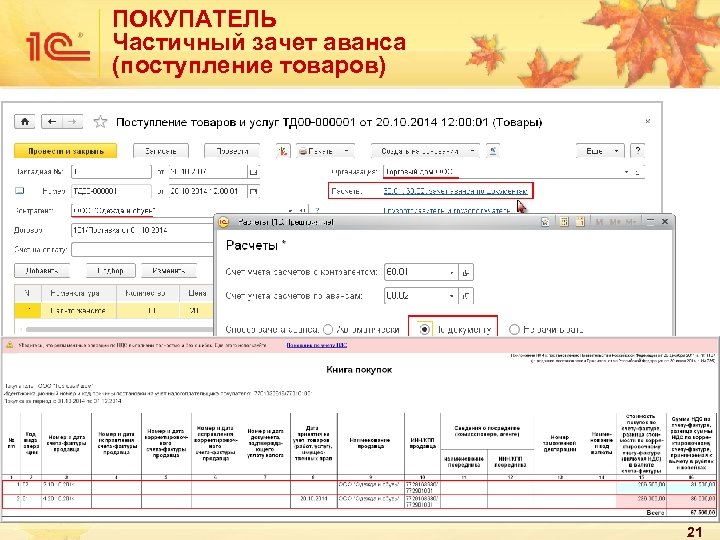Open the Расчеты settings hyperlink
The height and width of the screenshot is (540, 720).
pos(456,191)
